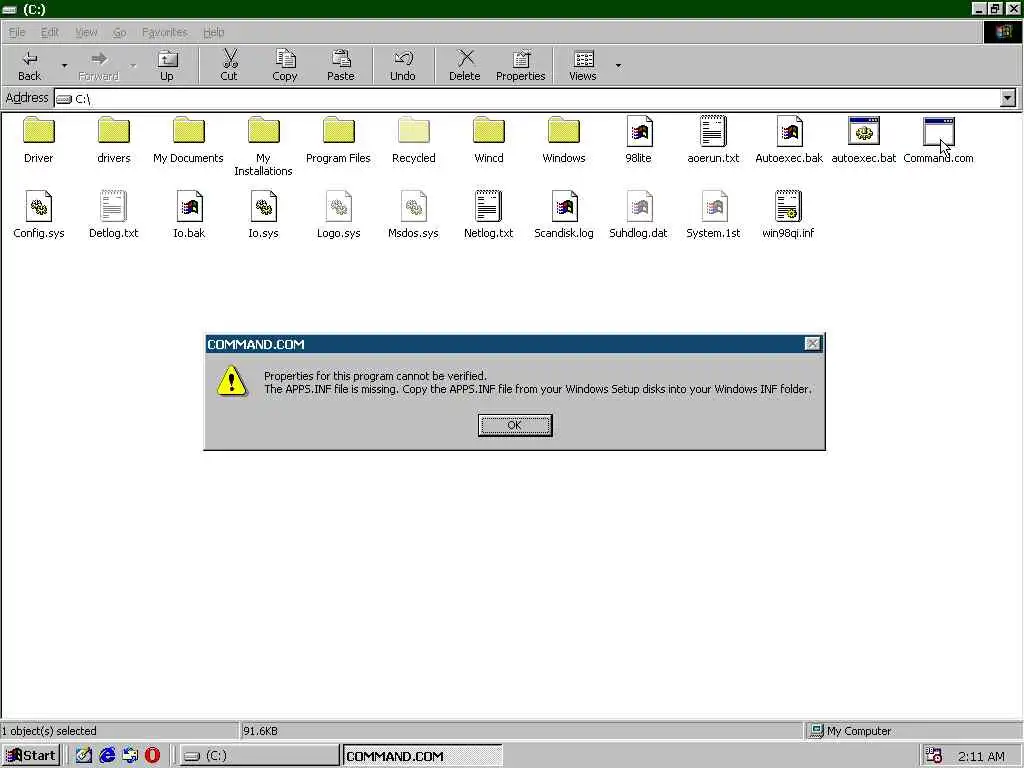Click the Forward toolbar button

(x=99, y=65)
